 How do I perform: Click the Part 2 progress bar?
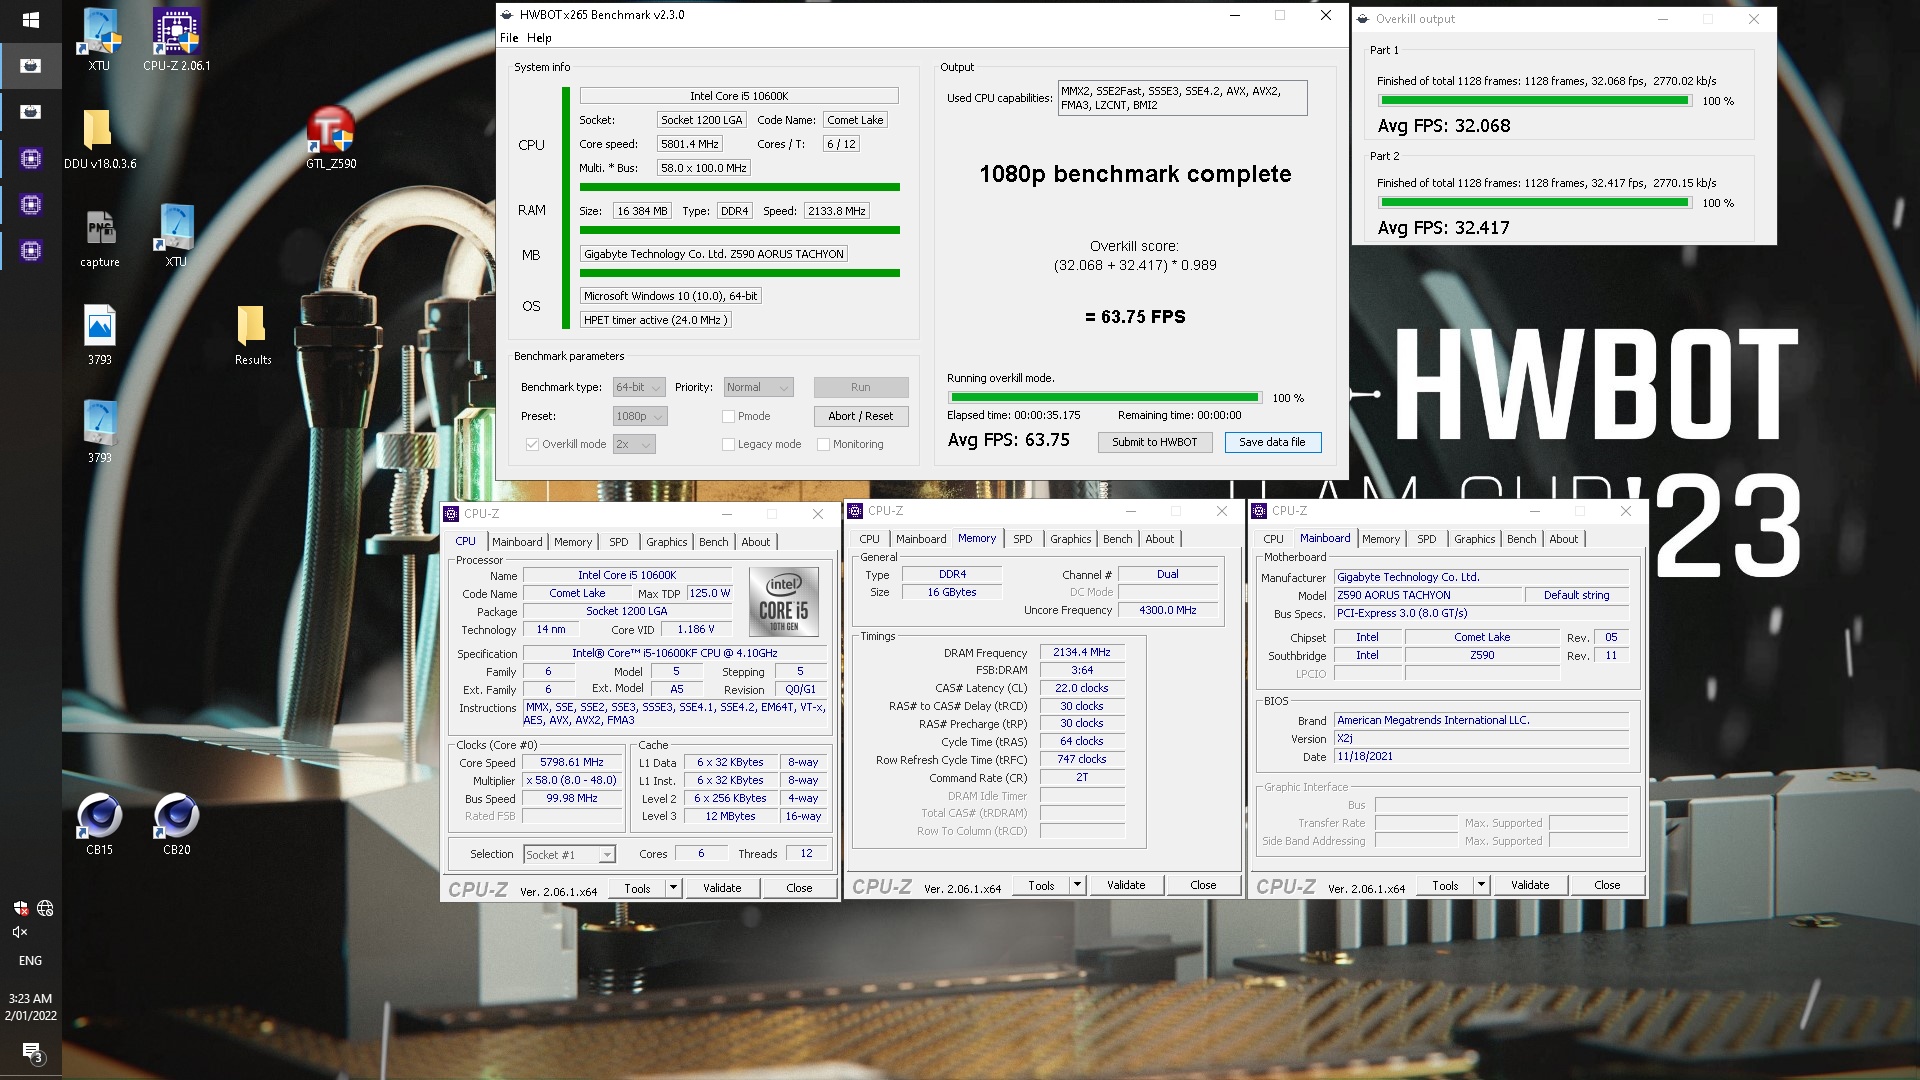(x=1534, y=203)
